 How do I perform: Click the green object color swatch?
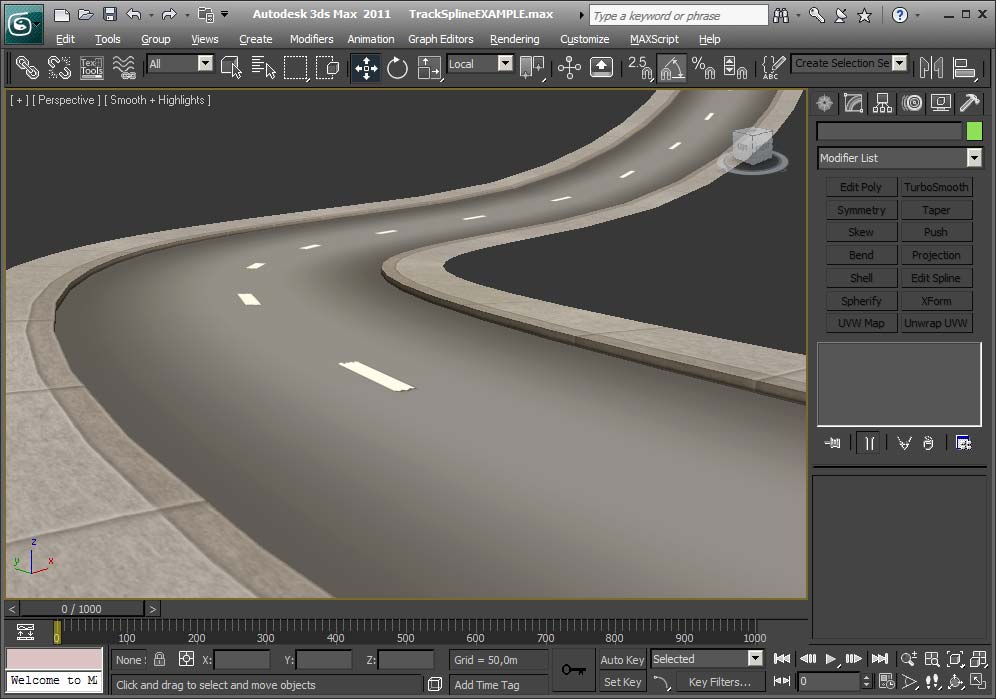click(x=975, y=131)
